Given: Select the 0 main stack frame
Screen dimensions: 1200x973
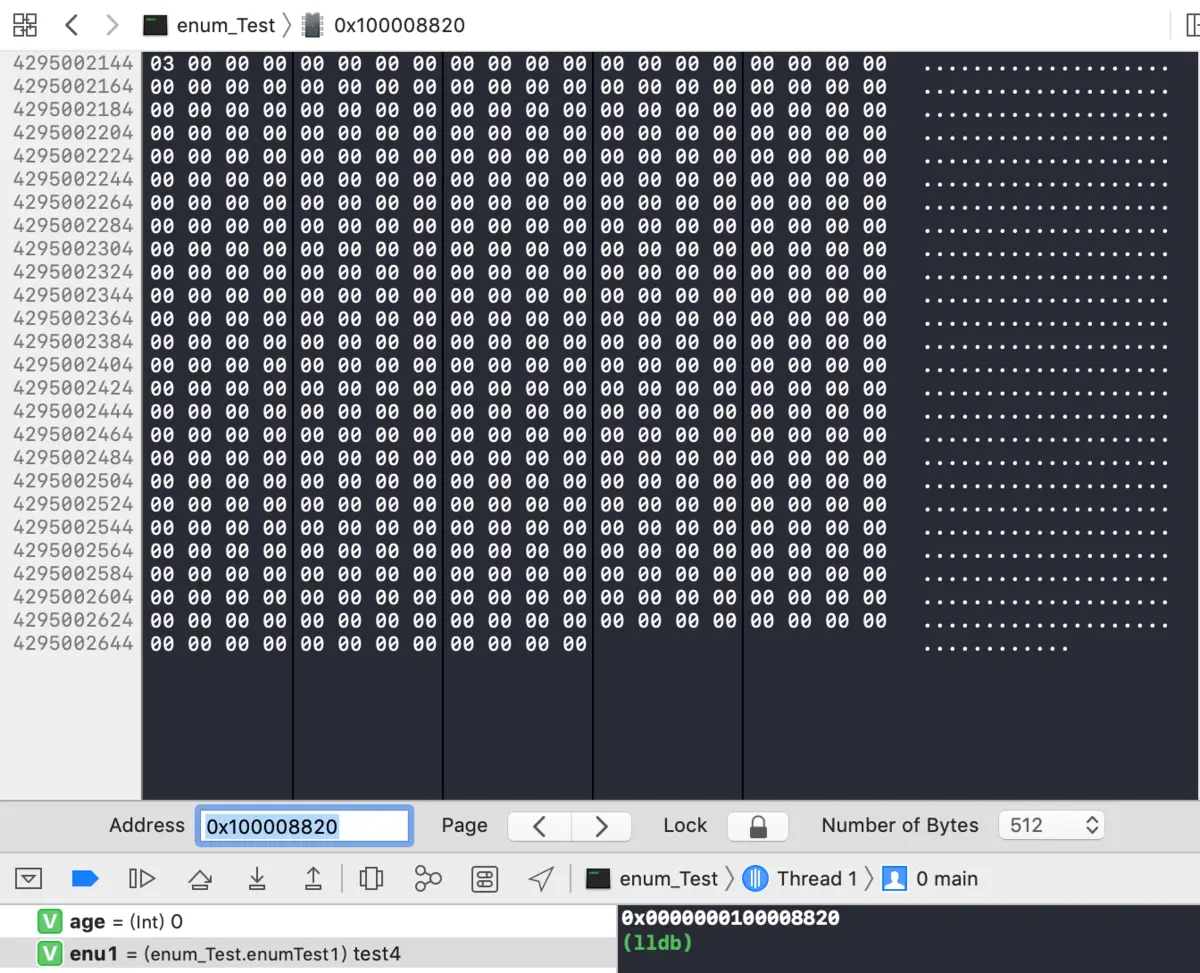Looking at the screenshot, I should click(x=948, y=878).
